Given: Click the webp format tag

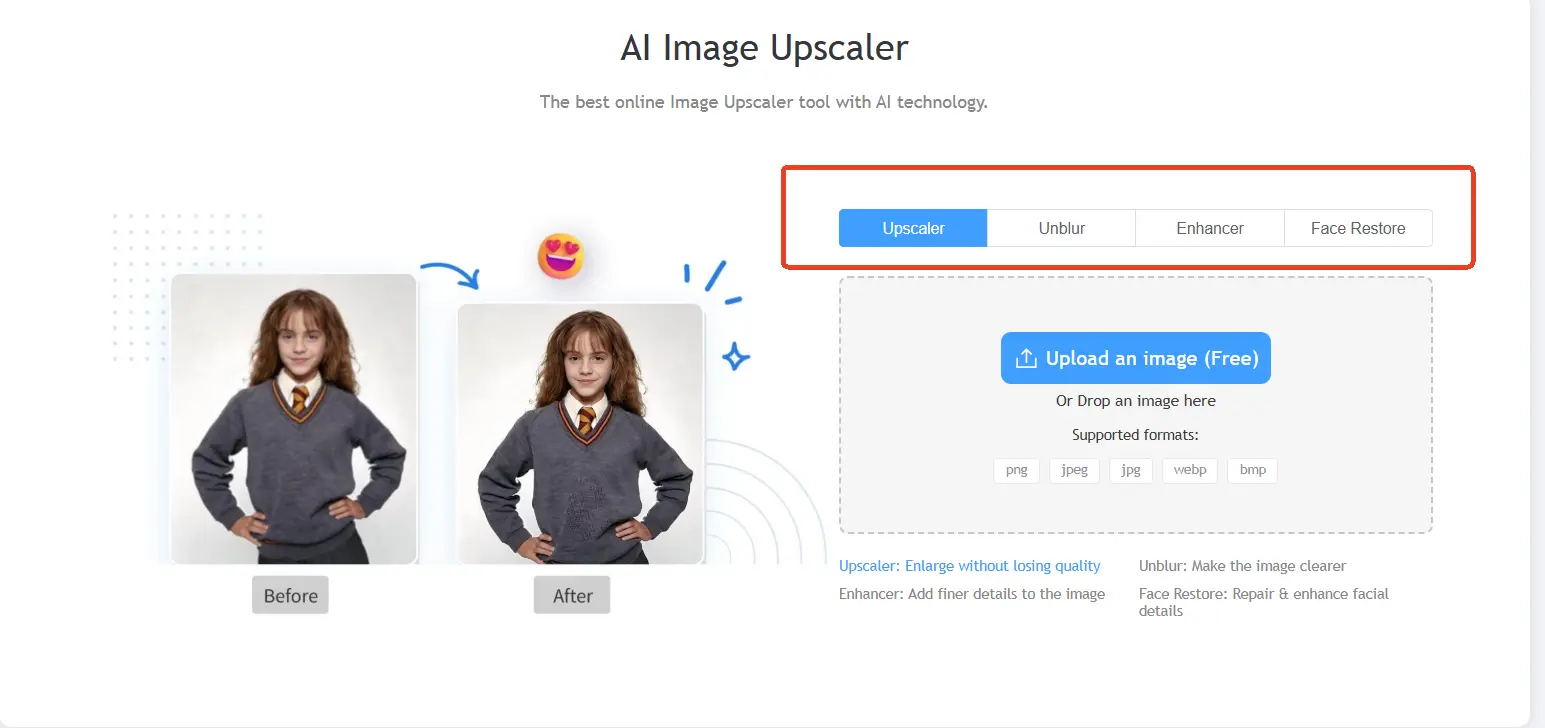Looking at the screenshot, I should tap(1190, 470).
